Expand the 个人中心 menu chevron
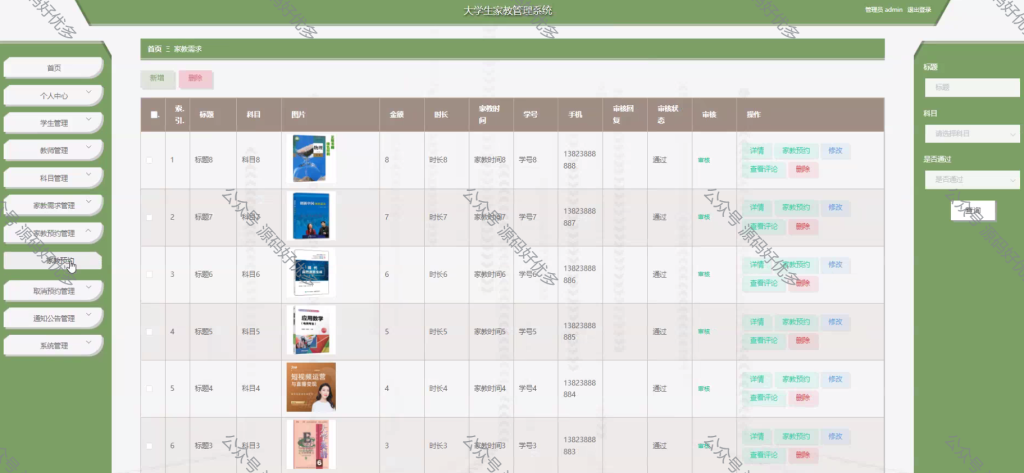Viewport: 1024px width, 473px height. coord(89,92)
